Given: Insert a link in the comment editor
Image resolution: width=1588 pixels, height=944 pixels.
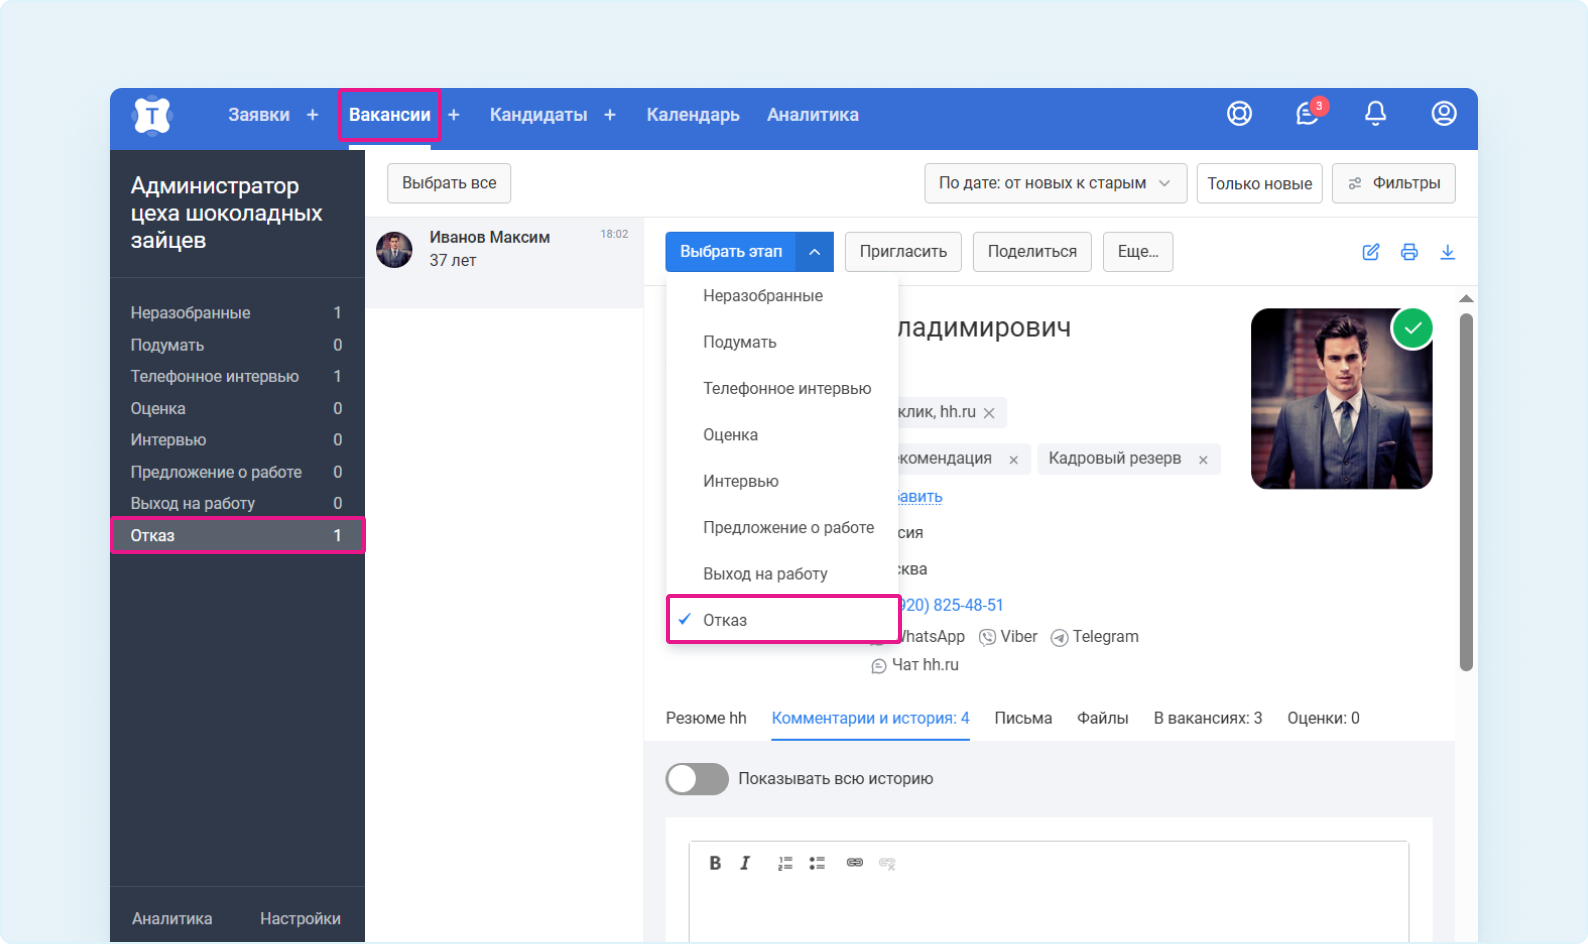Looking at the screenshot, I should [854, 863].
